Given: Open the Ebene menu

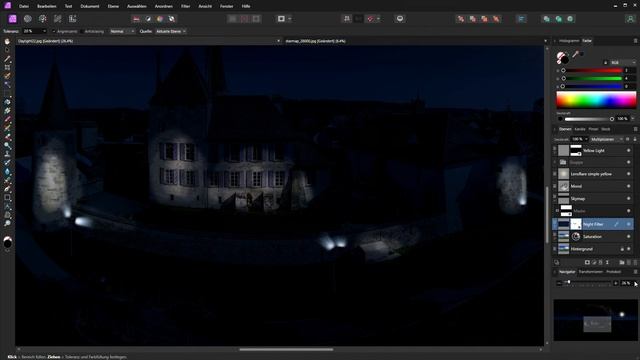Looking at the screenshot, I should [x=113, y=6].
